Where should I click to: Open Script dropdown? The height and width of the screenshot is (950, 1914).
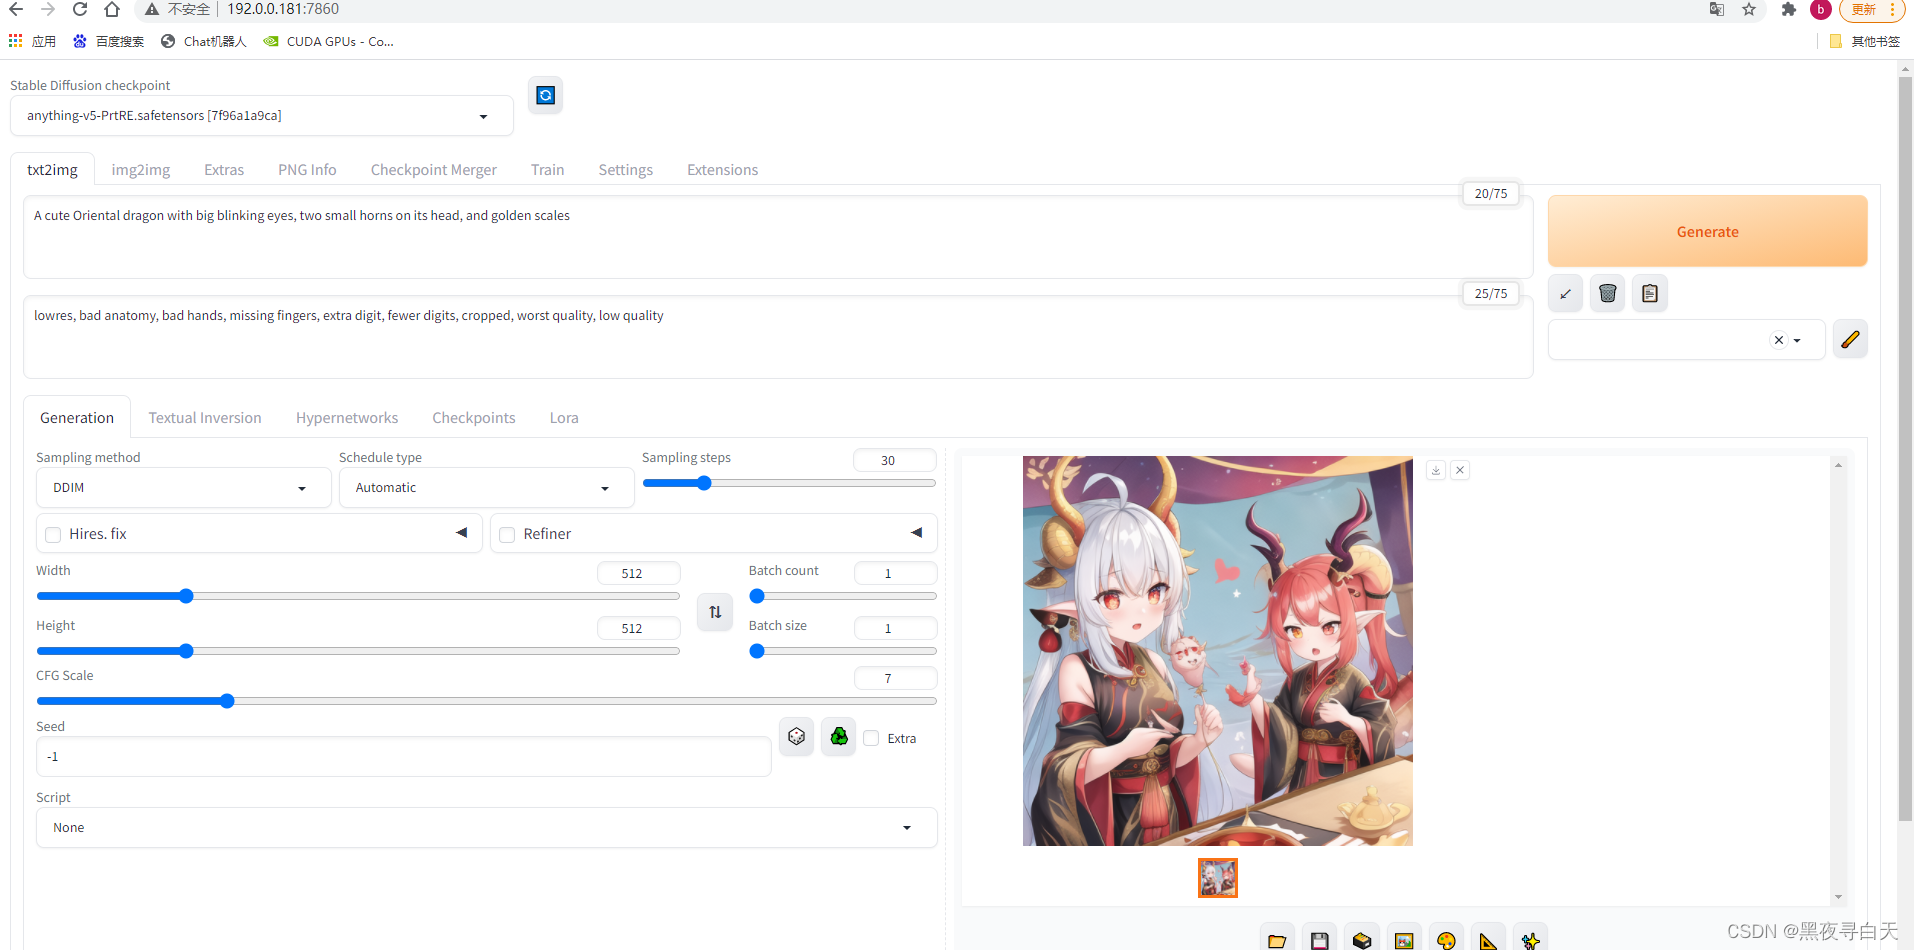coord(487,828)
